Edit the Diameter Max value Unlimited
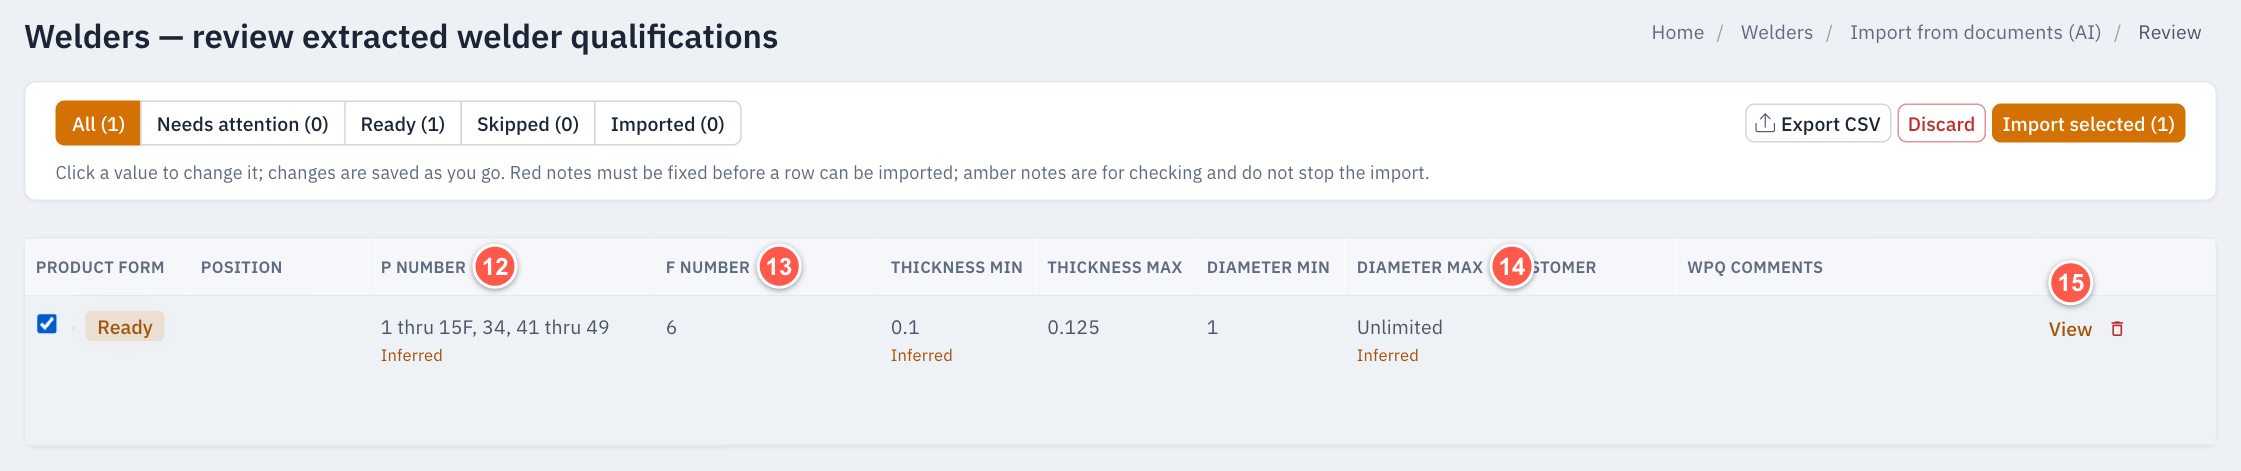2241x471 pixels. [x=1400, y=327]
